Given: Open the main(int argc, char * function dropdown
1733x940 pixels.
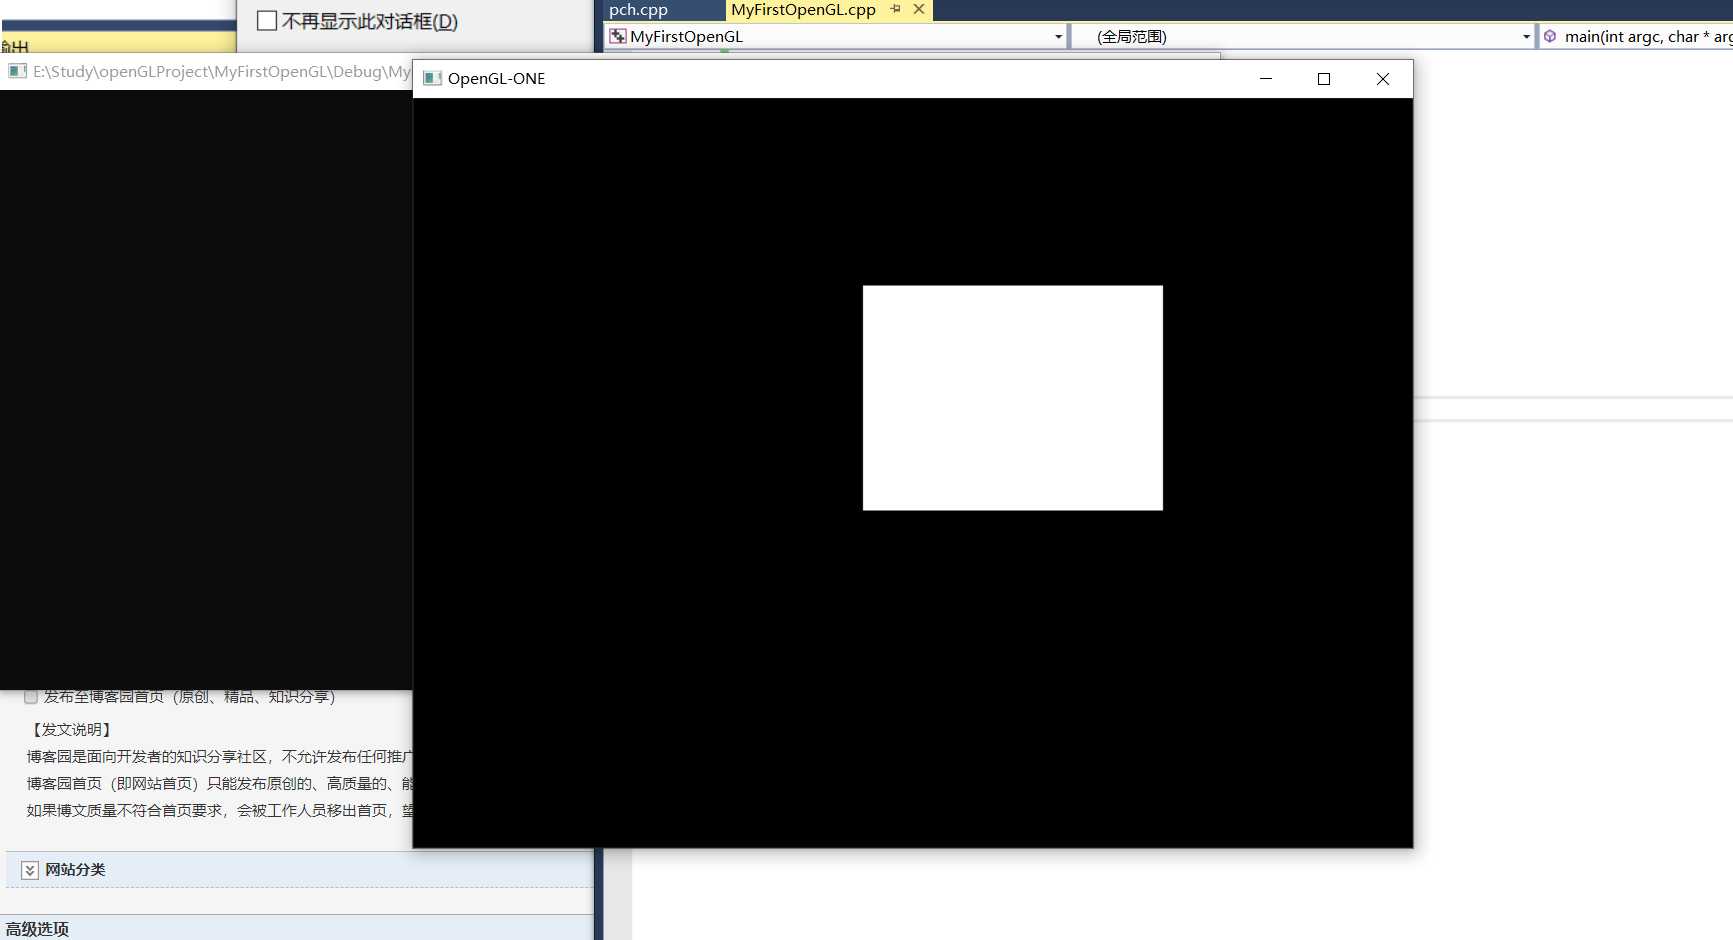Looking at the screenshot, I should pyautogui.click(x=1636, y=37).
